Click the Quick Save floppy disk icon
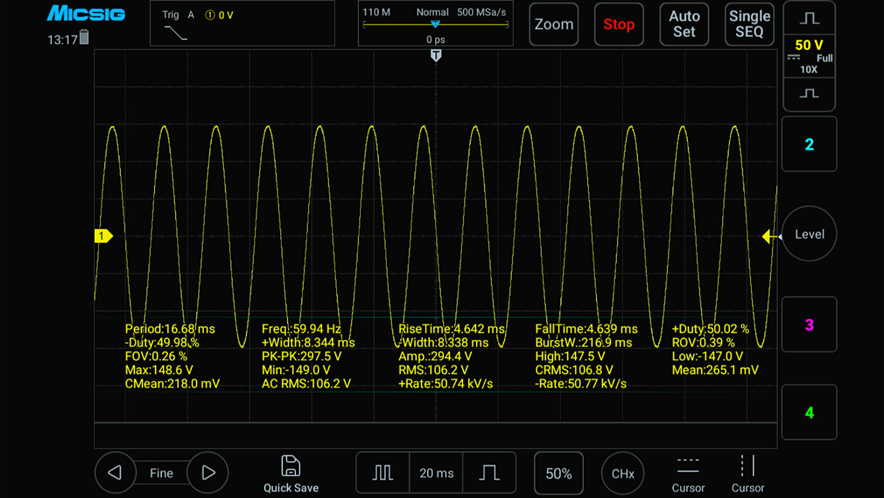The image size is (884, 498). coord(290,467)
